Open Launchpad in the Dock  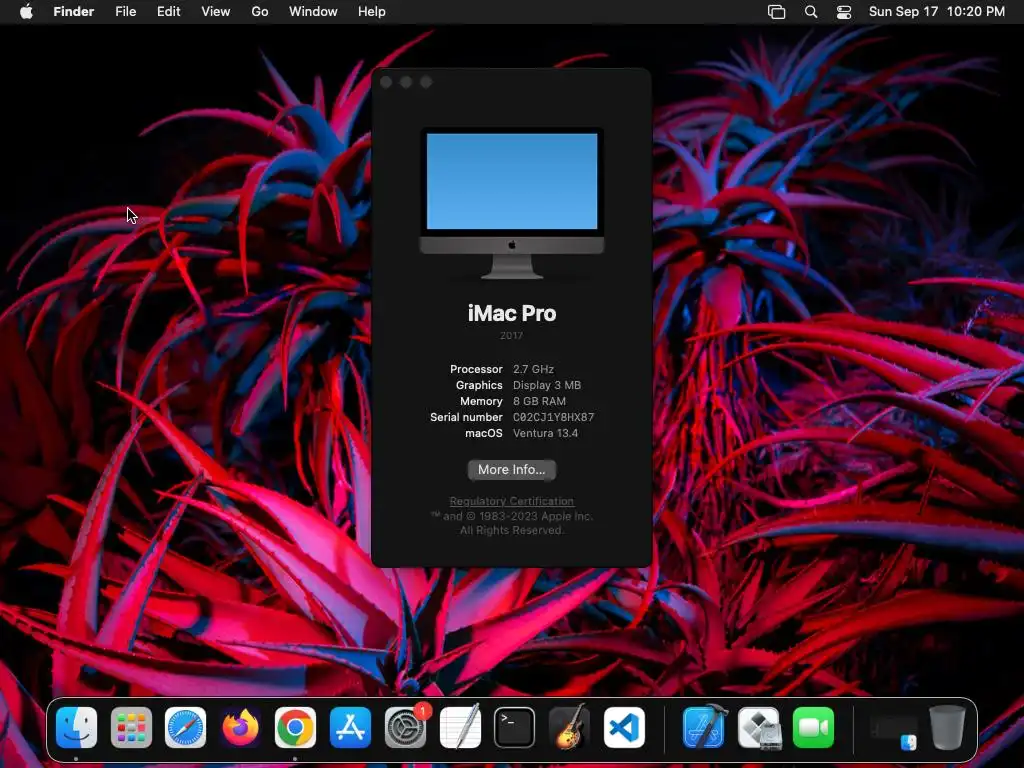pos(131,727)
